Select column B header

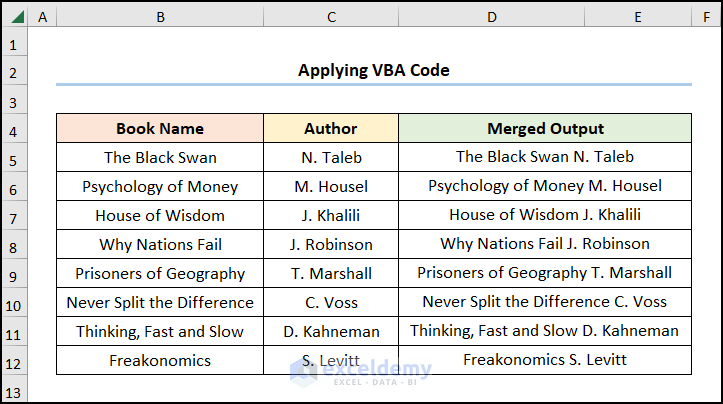[160, 17]
